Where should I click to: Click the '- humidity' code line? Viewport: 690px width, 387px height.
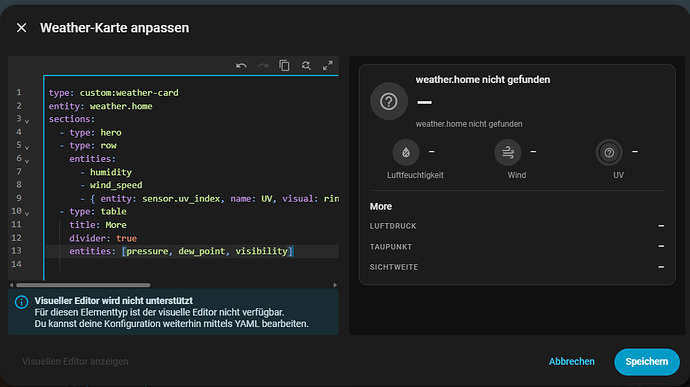[106, 172]
